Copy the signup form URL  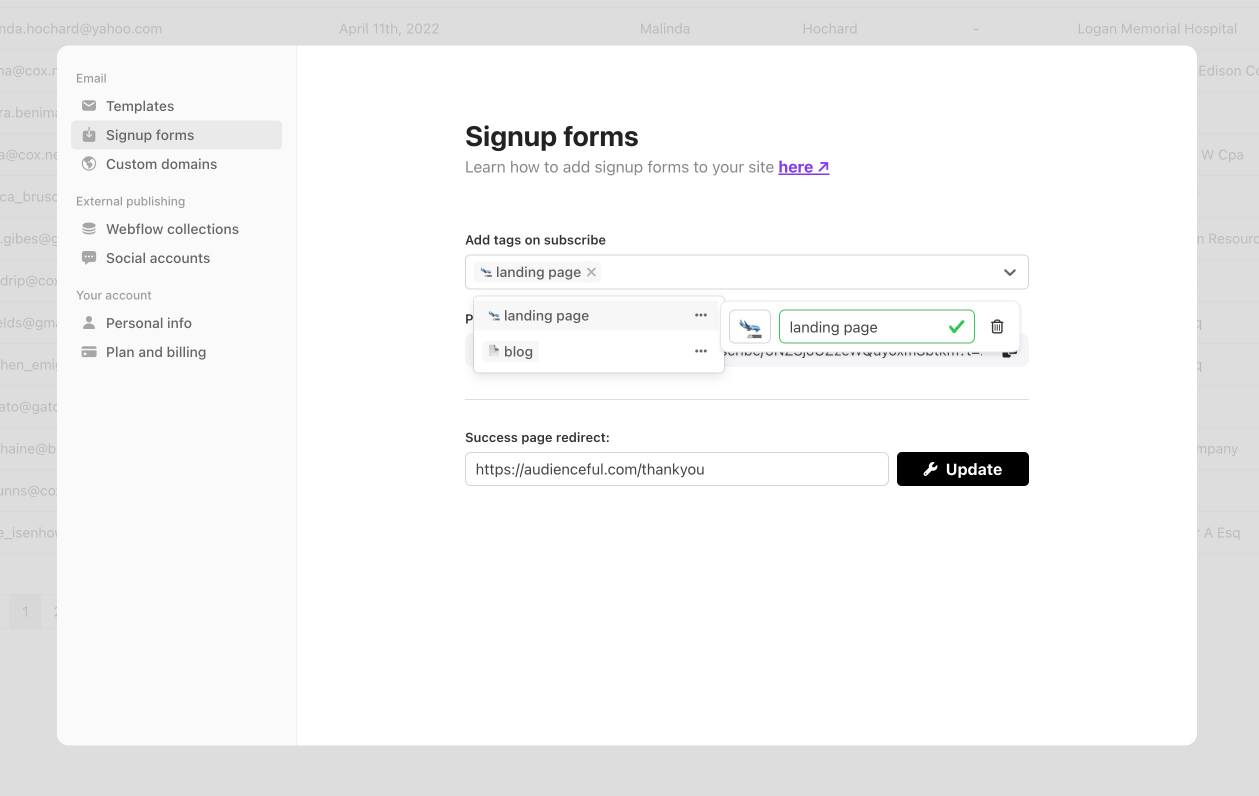pyautogui.click(x=1011, y=351)
